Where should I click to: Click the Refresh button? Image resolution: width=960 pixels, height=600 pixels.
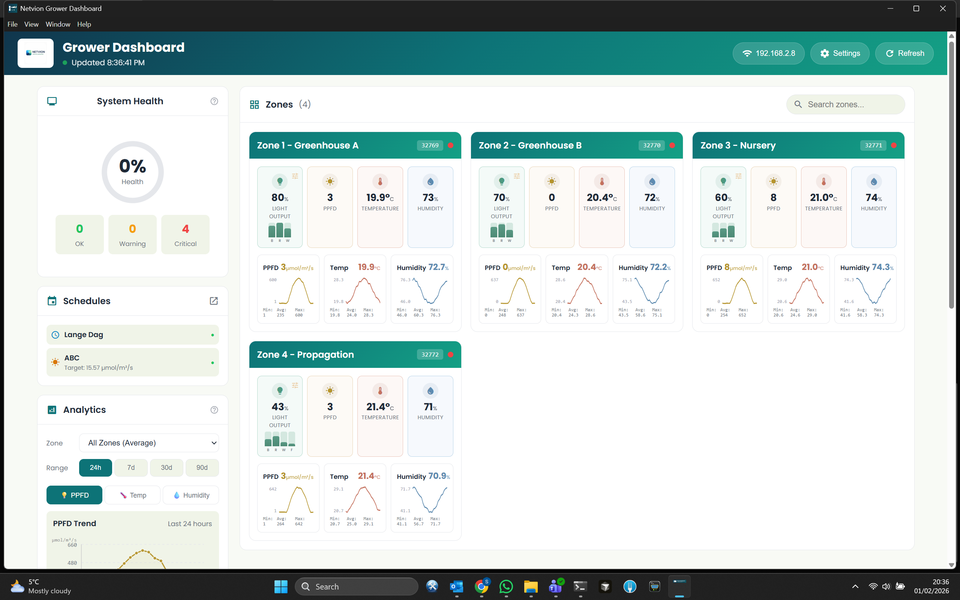[904, 54]
